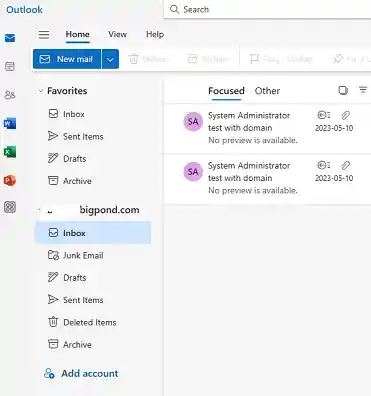Collapse the Favorites section chevron

(x=41, y=91)
